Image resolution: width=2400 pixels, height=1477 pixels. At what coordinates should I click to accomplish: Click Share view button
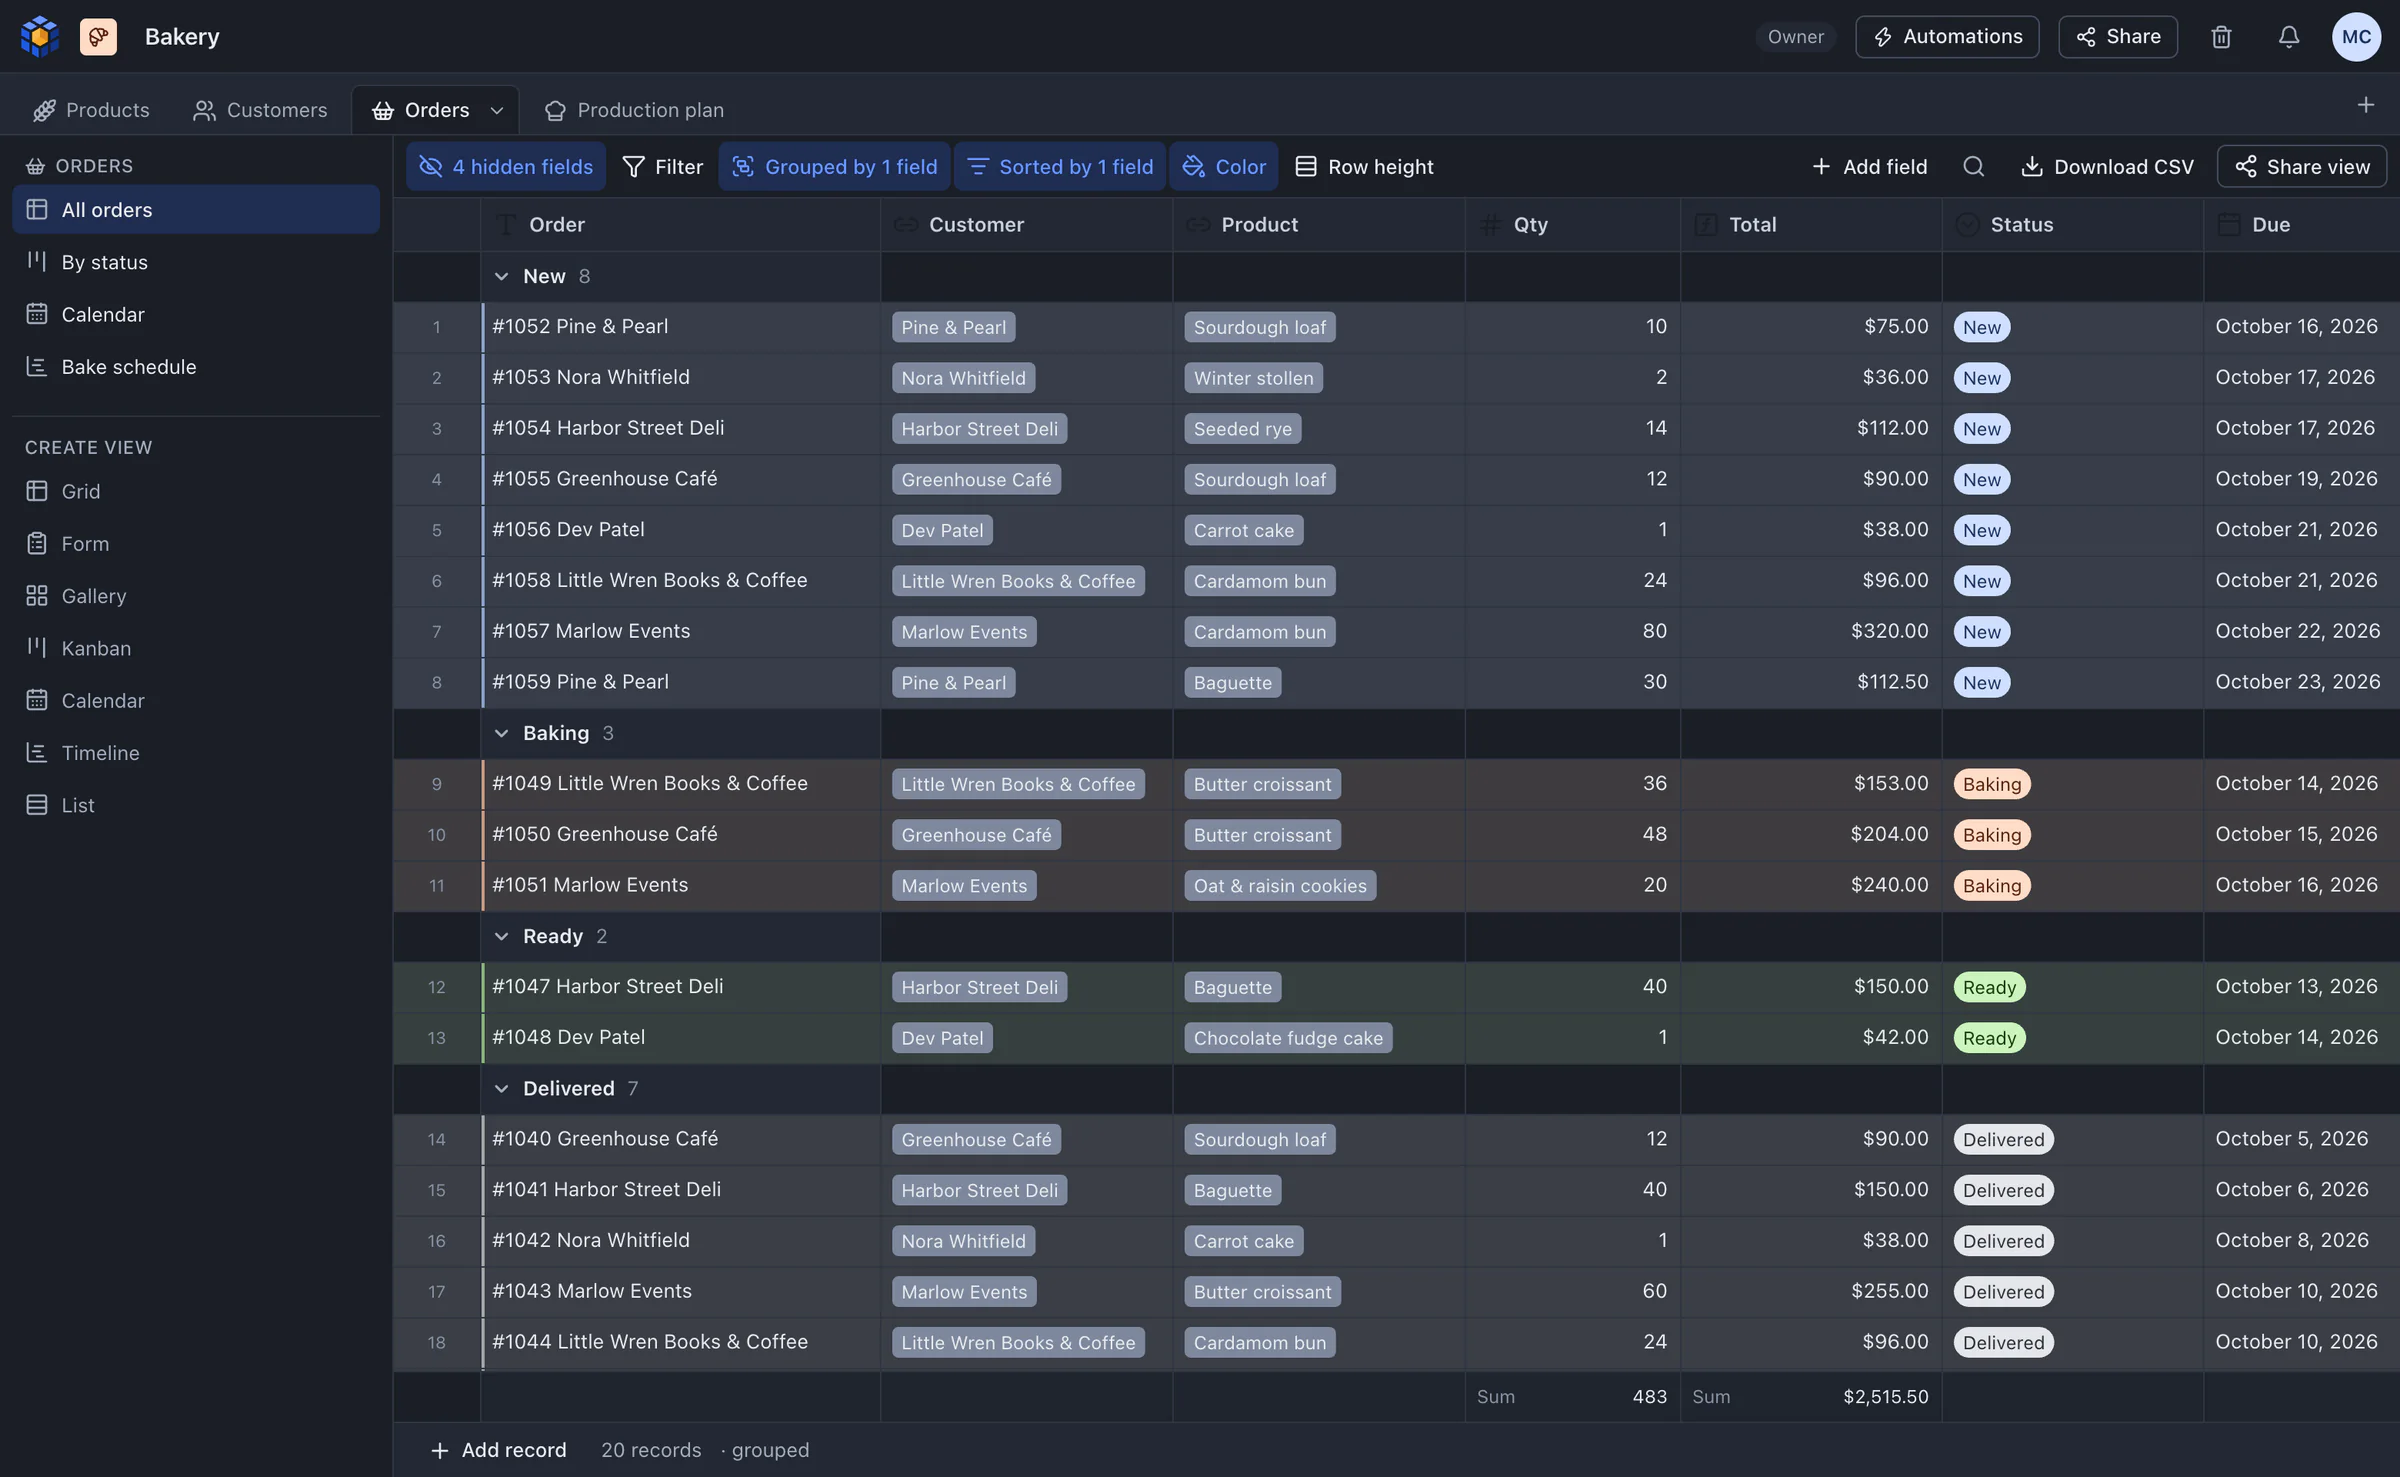2302,166
